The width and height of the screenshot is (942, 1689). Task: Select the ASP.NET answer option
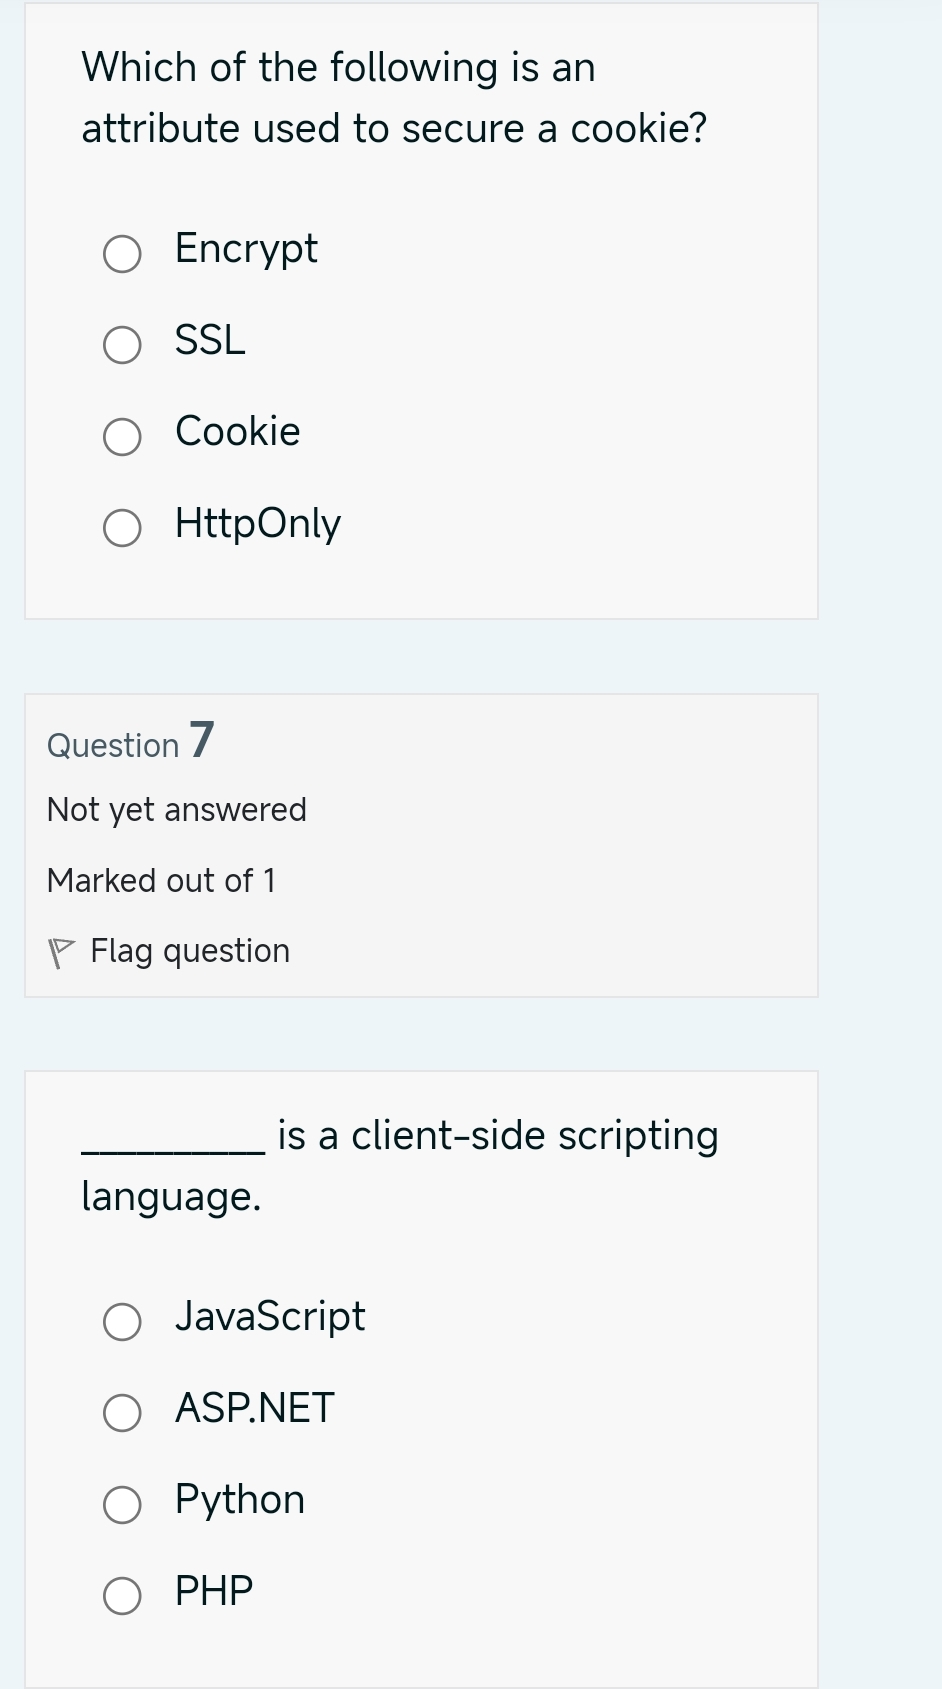(121, 1413)
